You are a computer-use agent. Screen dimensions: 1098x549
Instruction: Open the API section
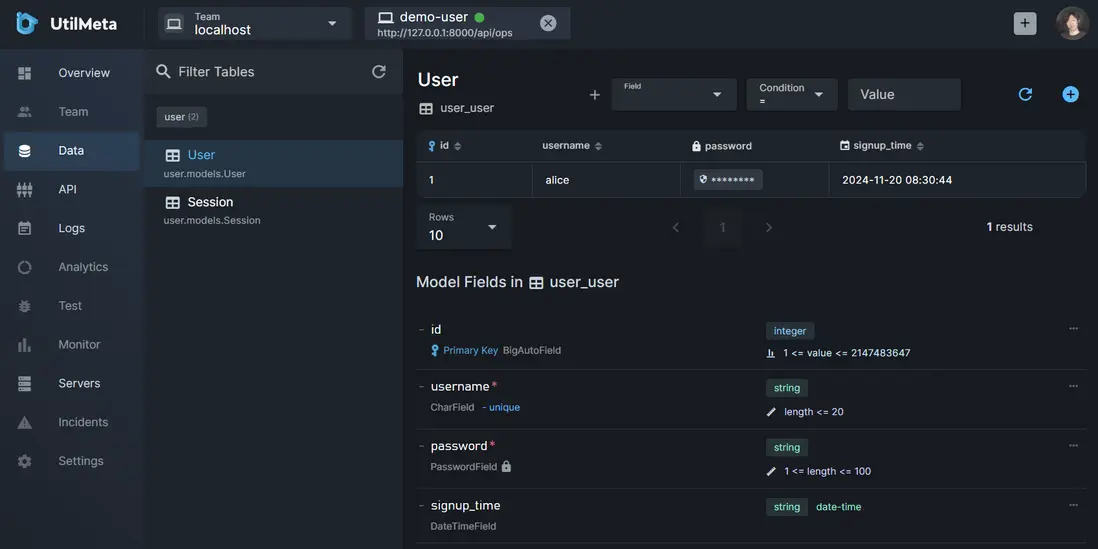(x=71, y=189)
